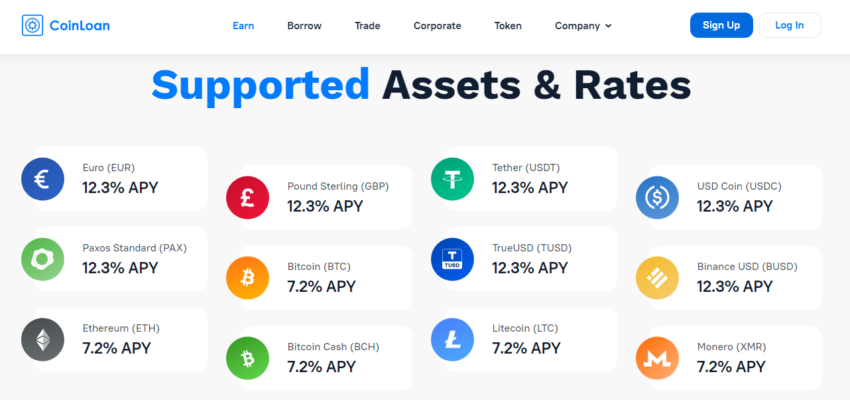Select the Paxos Standard green icon
This screenshot has height=400, width=850.
pyautogui.click(x=43, y=259)
